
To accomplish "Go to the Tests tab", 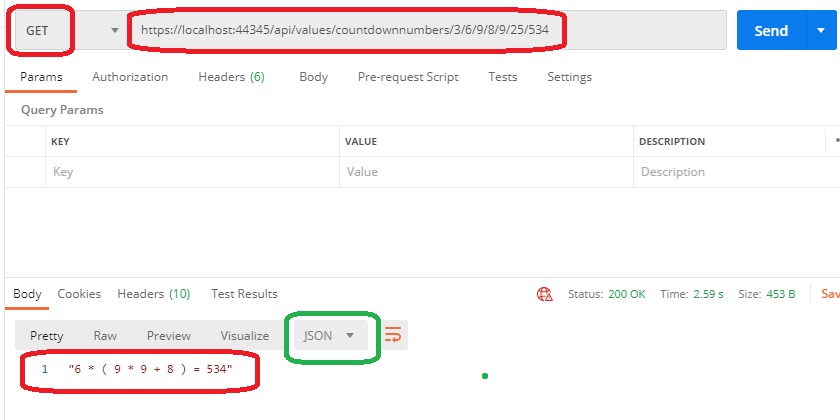I will click(503, 77).
